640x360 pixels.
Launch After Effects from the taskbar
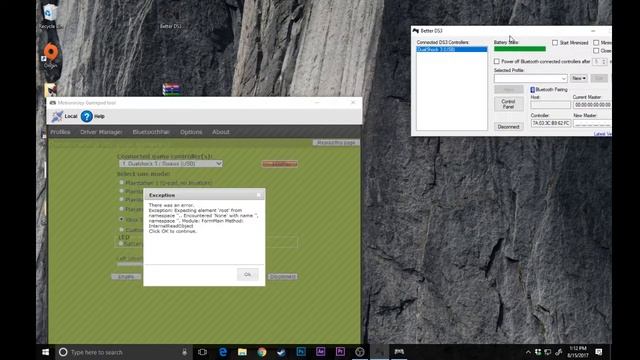(x=320, y=352)
